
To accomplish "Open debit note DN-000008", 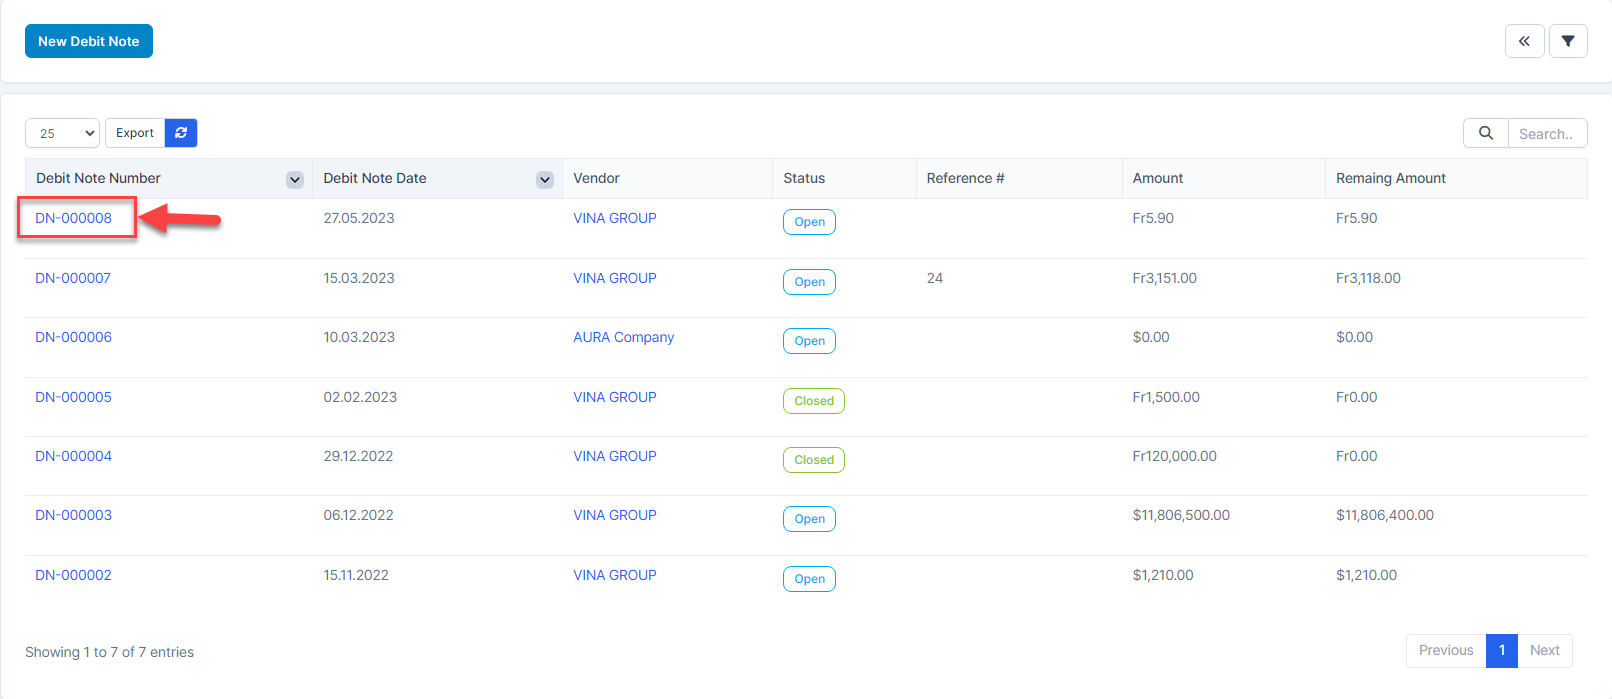I will tap(74, 218).
